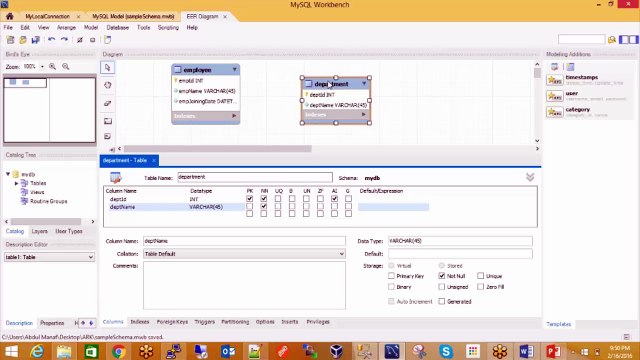Open the Templates tab link

(559, 324)
